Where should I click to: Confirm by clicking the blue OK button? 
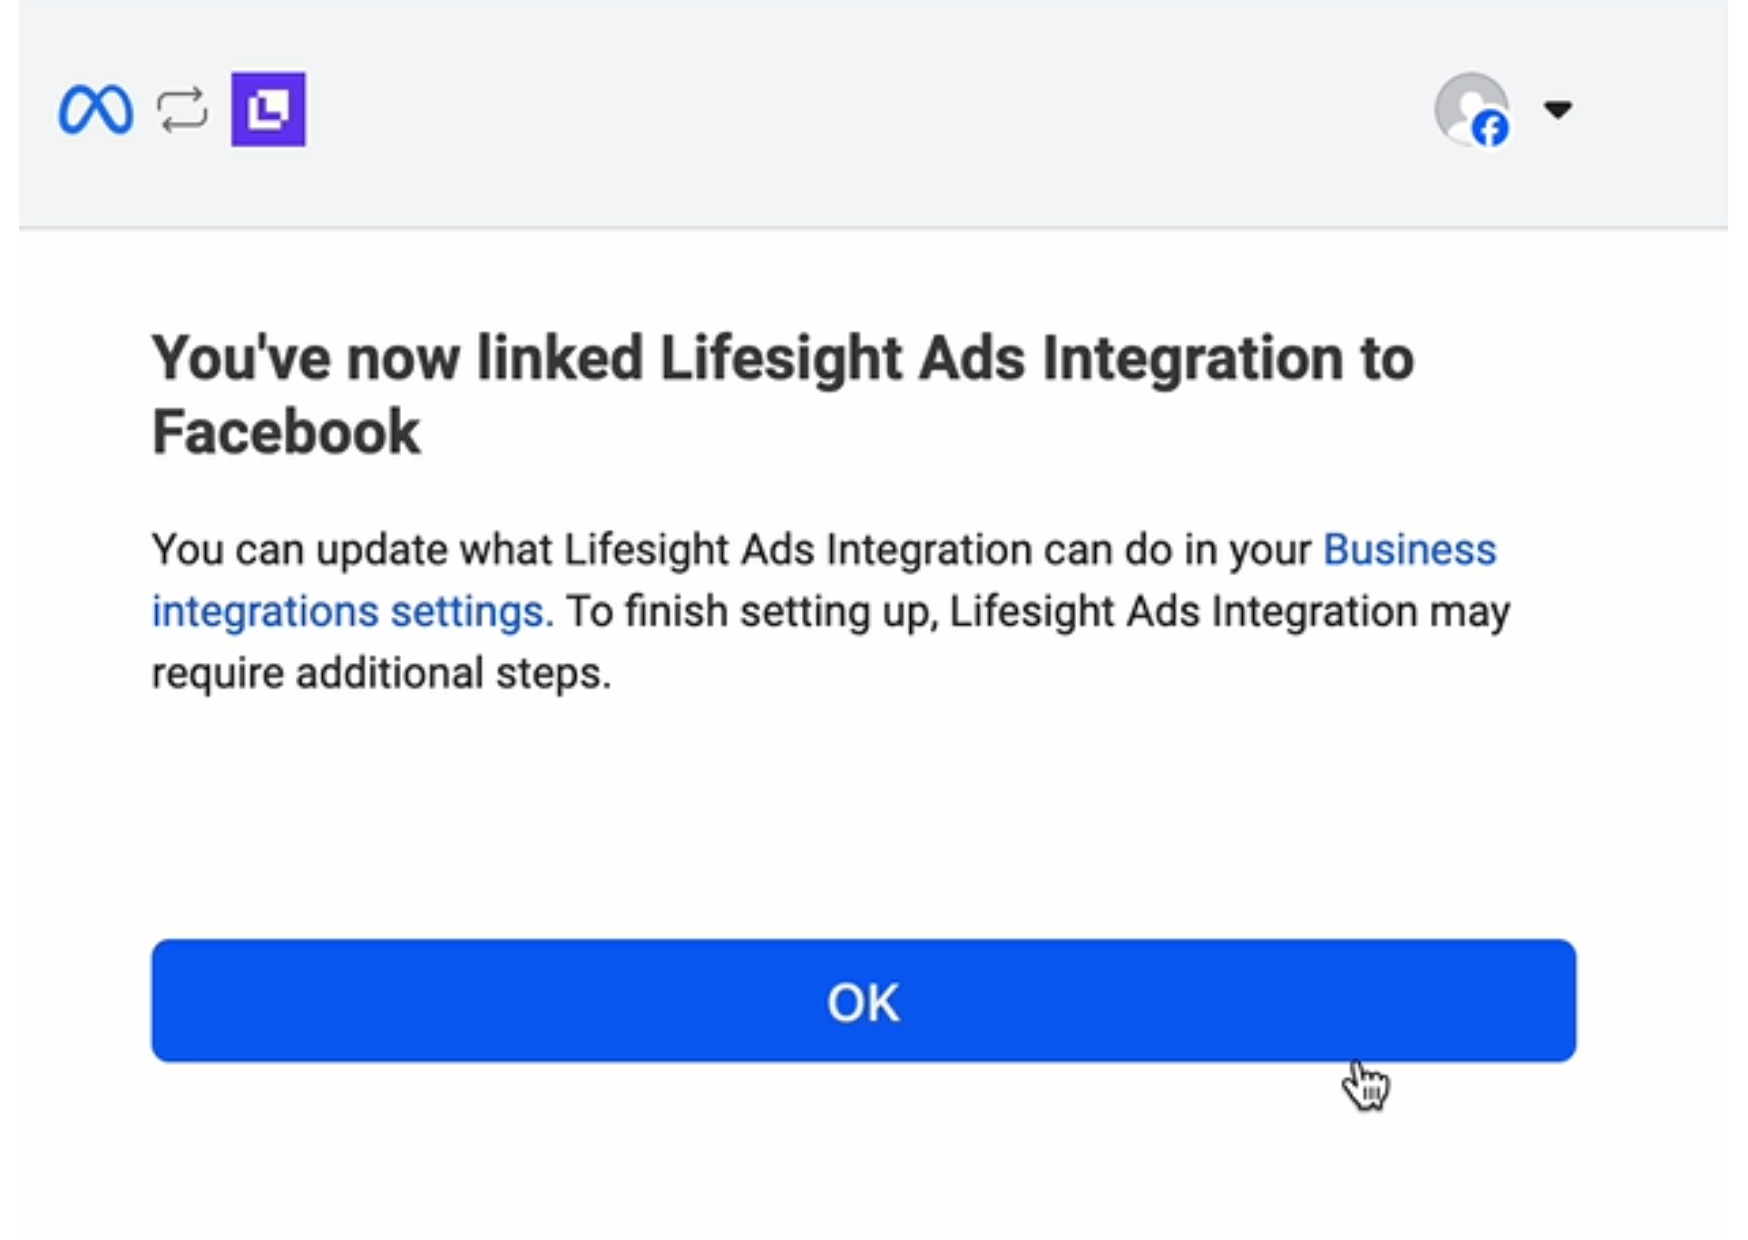pos(864,1001)
